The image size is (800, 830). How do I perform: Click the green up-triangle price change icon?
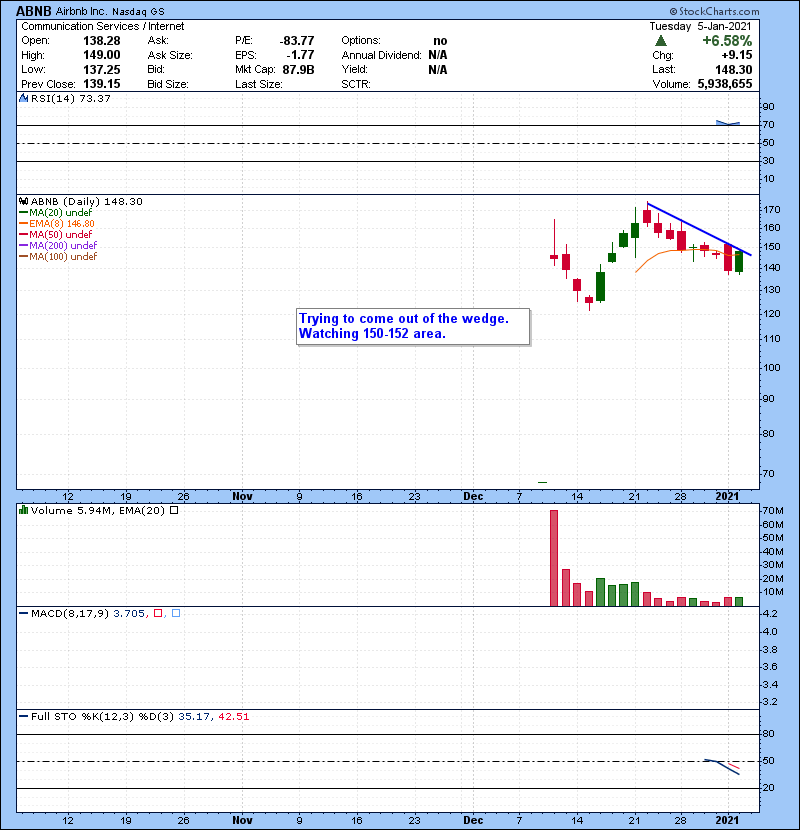pyautogui.click(x=660, y=41)
